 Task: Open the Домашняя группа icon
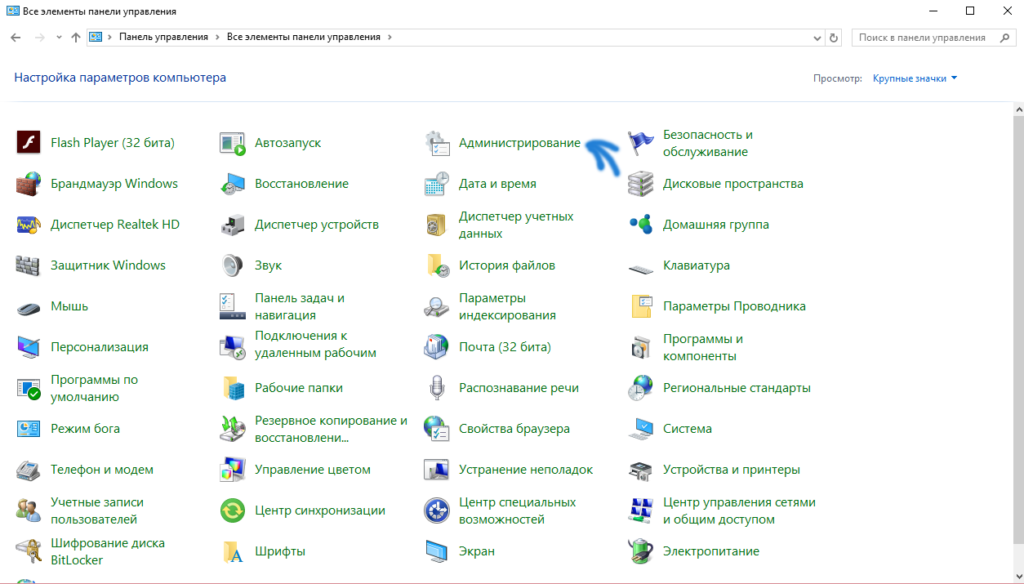[x=641, y=225]
